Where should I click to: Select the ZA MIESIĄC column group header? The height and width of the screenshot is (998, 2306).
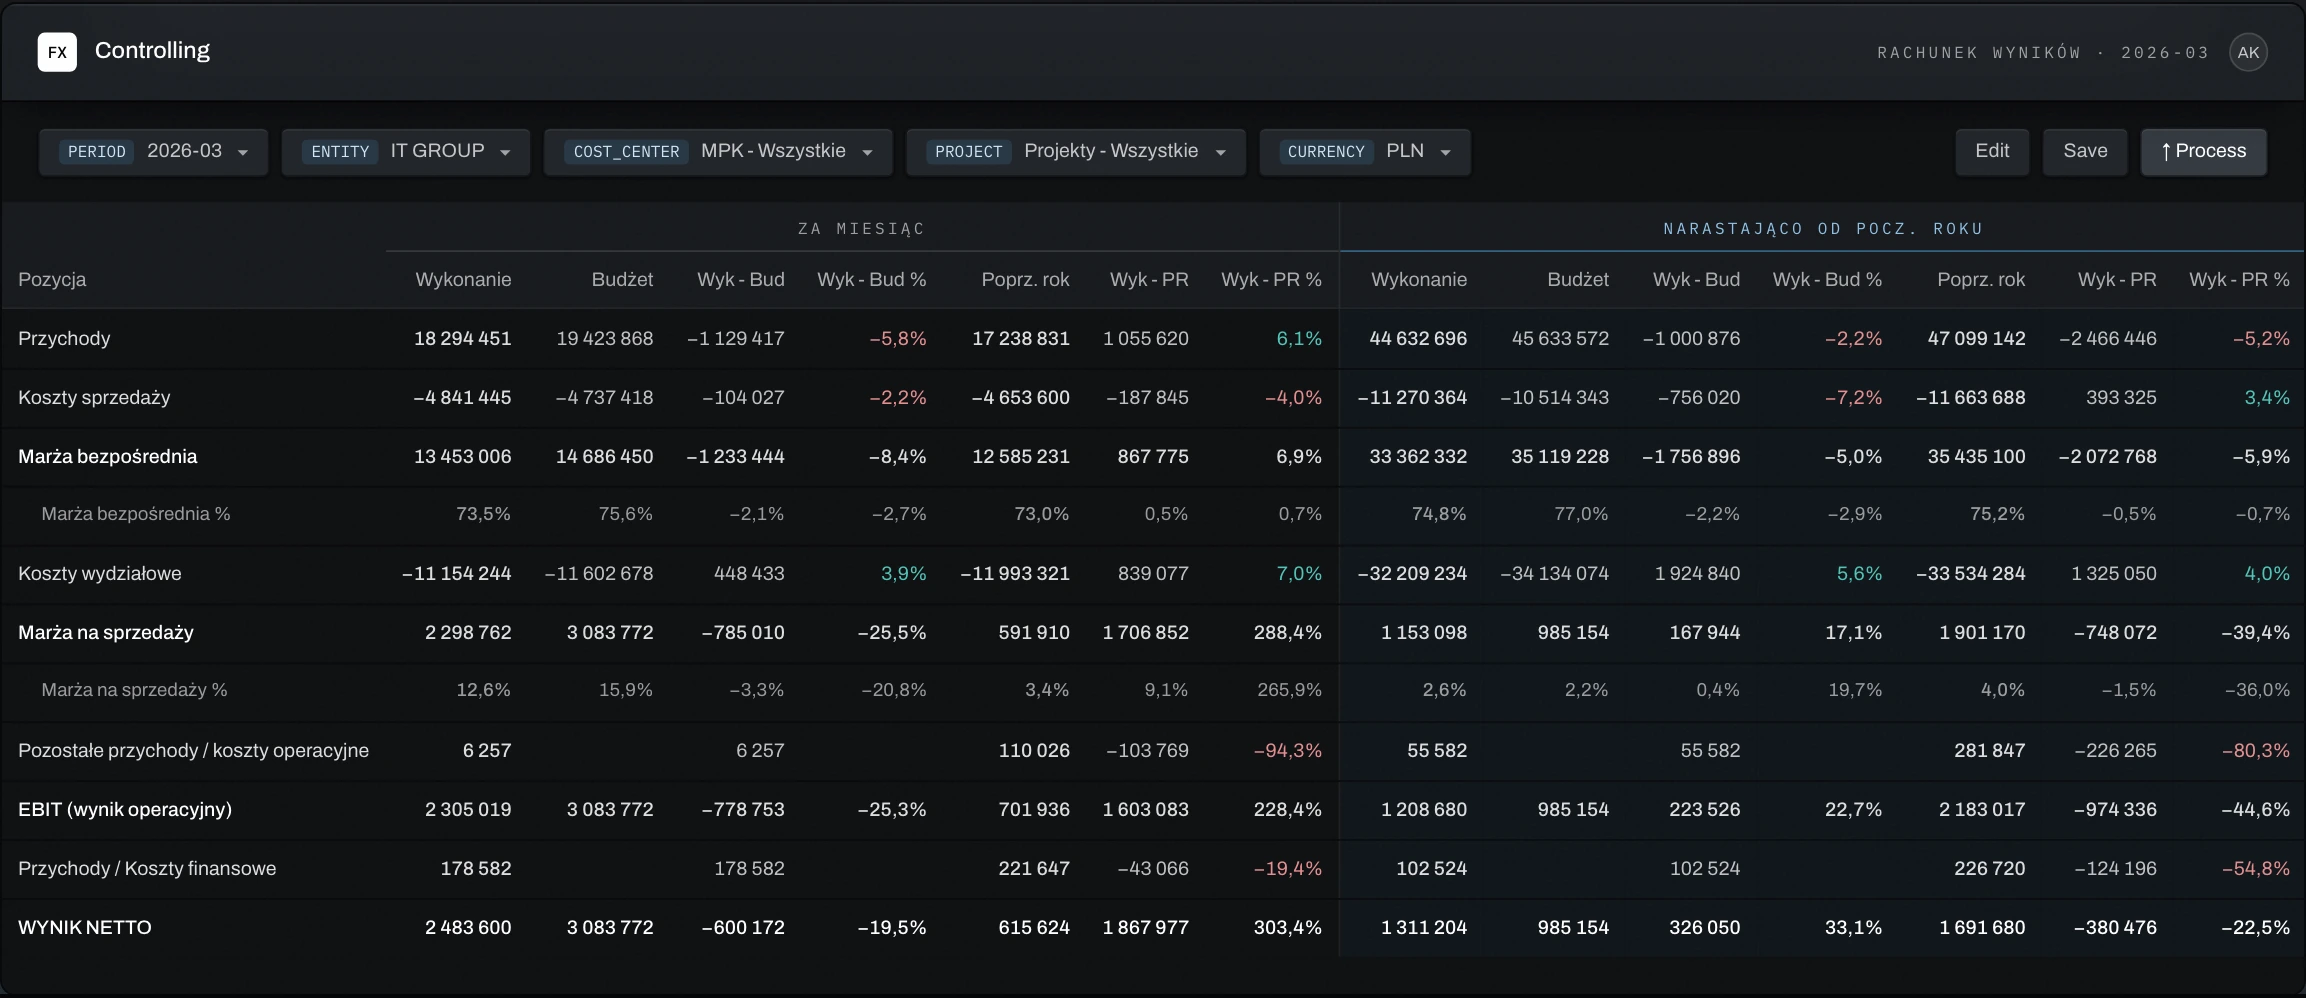pos(861,229)
